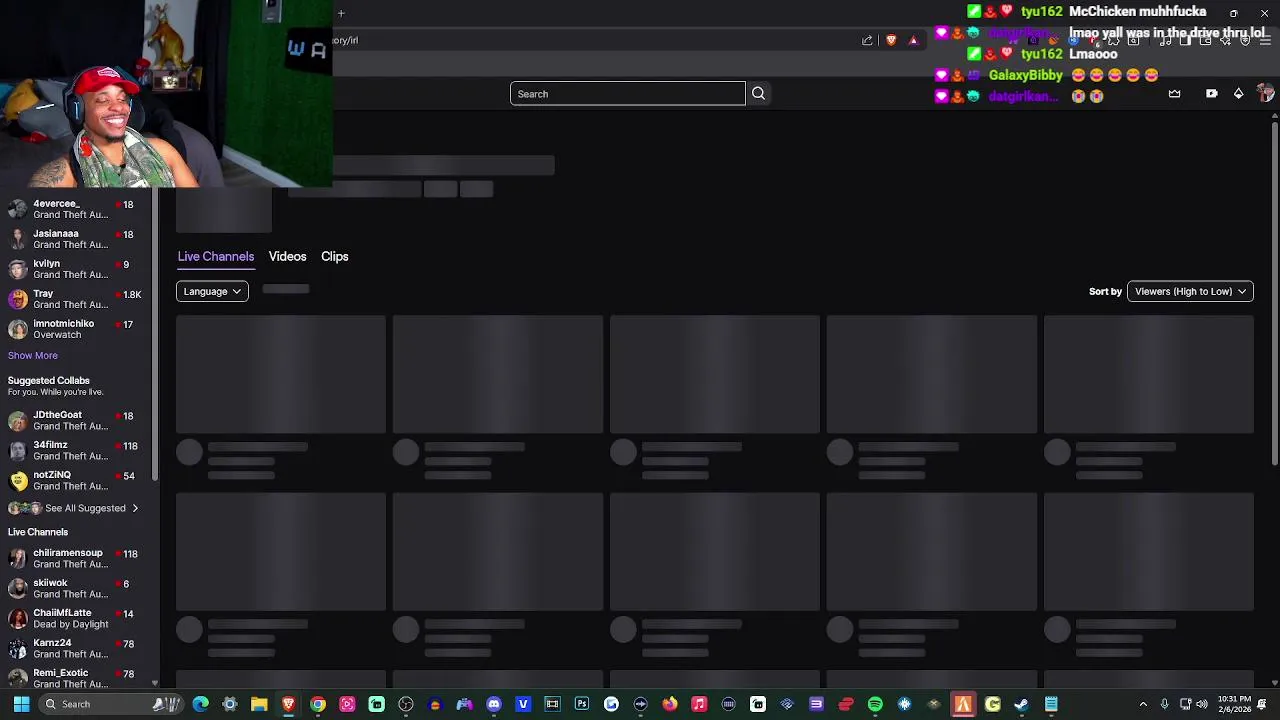Open the Get Bits diamond icon
The image size is (1280, 720).
tap(1238, 94)
